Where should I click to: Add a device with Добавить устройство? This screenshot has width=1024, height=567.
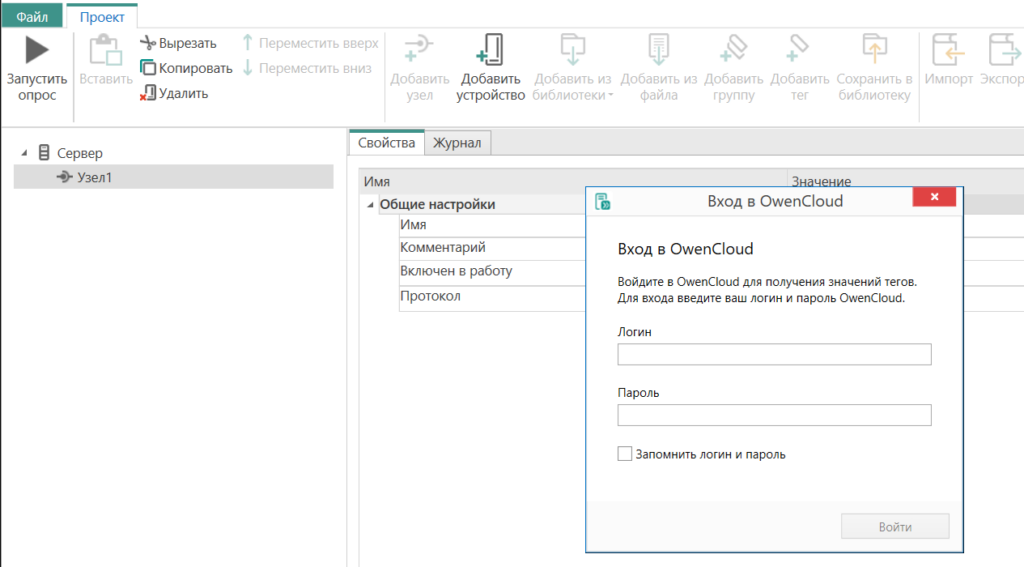[x=490, y=68]
